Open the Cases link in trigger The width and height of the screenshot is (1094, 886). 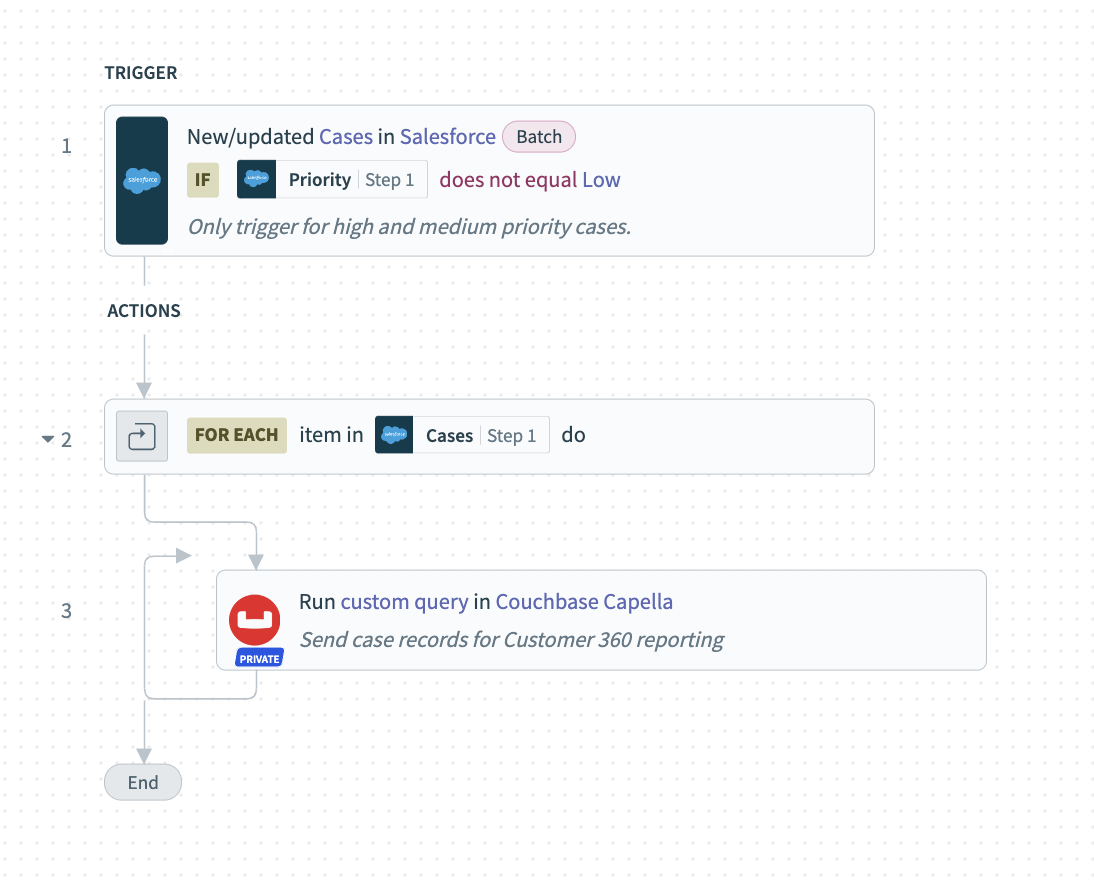pos(346,137)
